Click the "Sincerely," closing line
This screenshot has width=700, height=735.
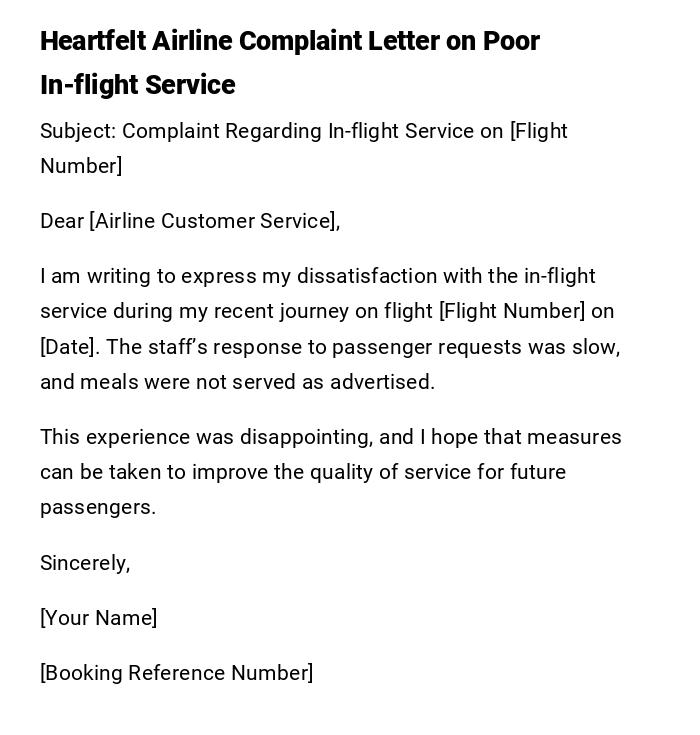point(85,563)
